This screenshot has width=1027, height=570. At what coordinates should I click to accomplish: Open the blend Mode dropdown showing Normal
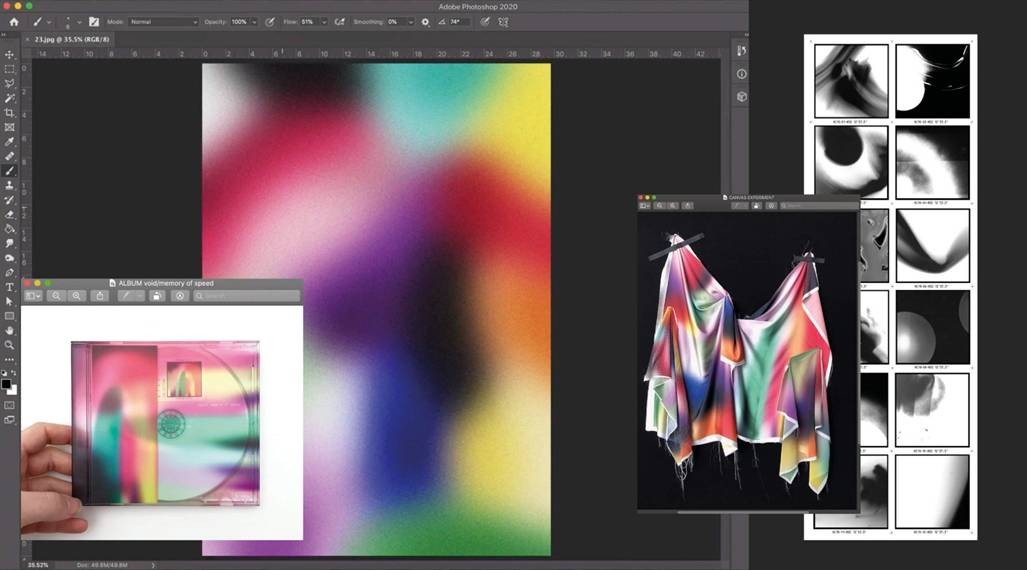(164, 21)
